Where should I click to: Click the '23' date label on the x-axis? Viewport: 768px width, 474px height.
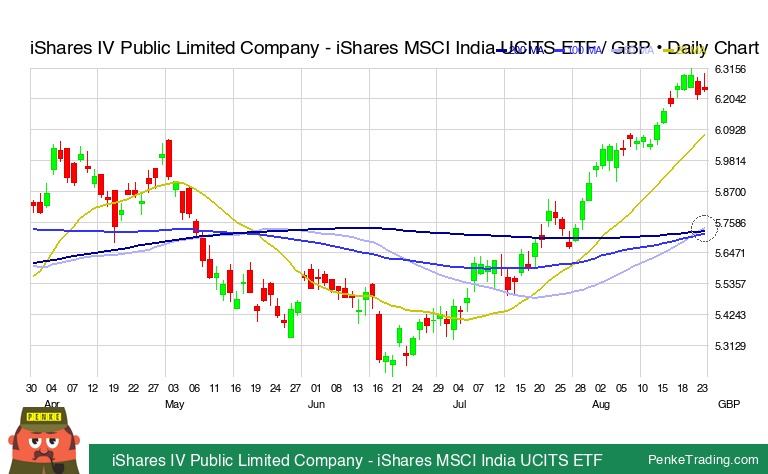[x=702, y=388]
